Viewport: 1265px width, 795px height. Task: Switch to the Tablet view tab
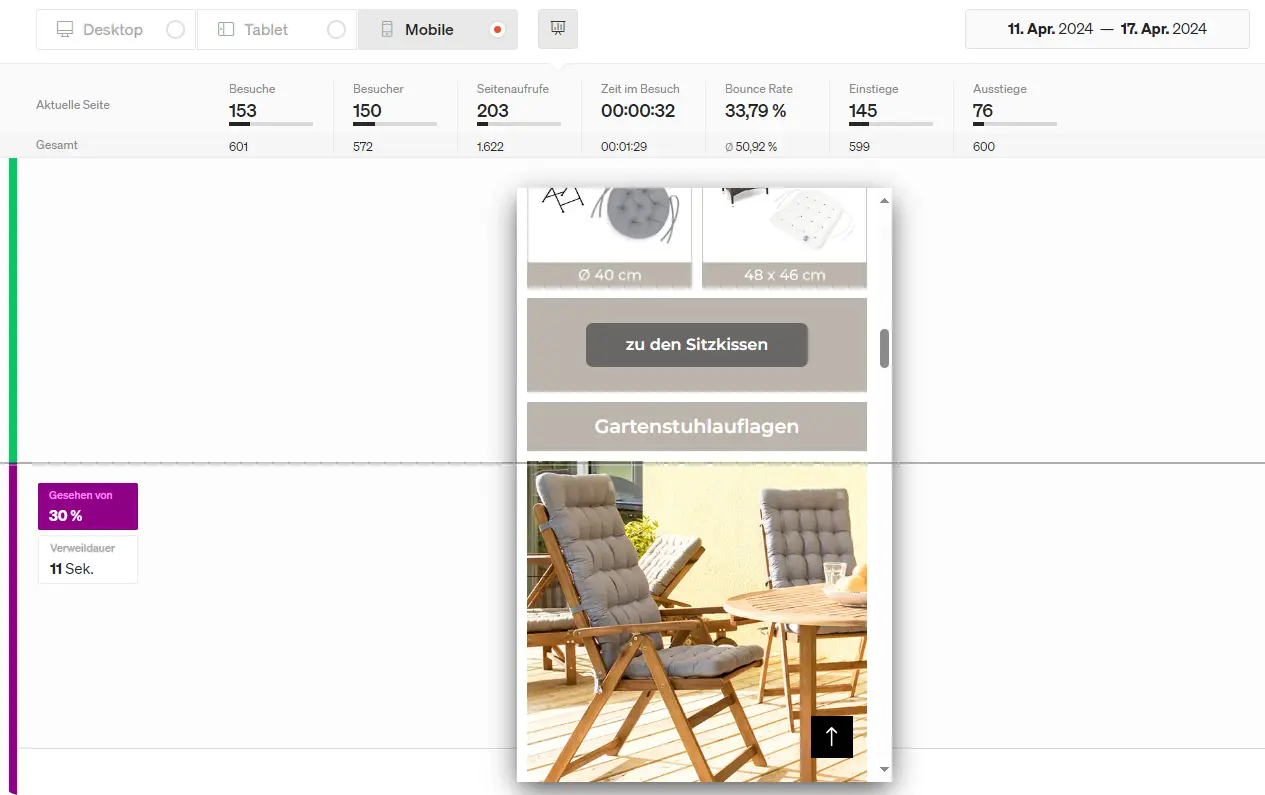coord(266,30)
